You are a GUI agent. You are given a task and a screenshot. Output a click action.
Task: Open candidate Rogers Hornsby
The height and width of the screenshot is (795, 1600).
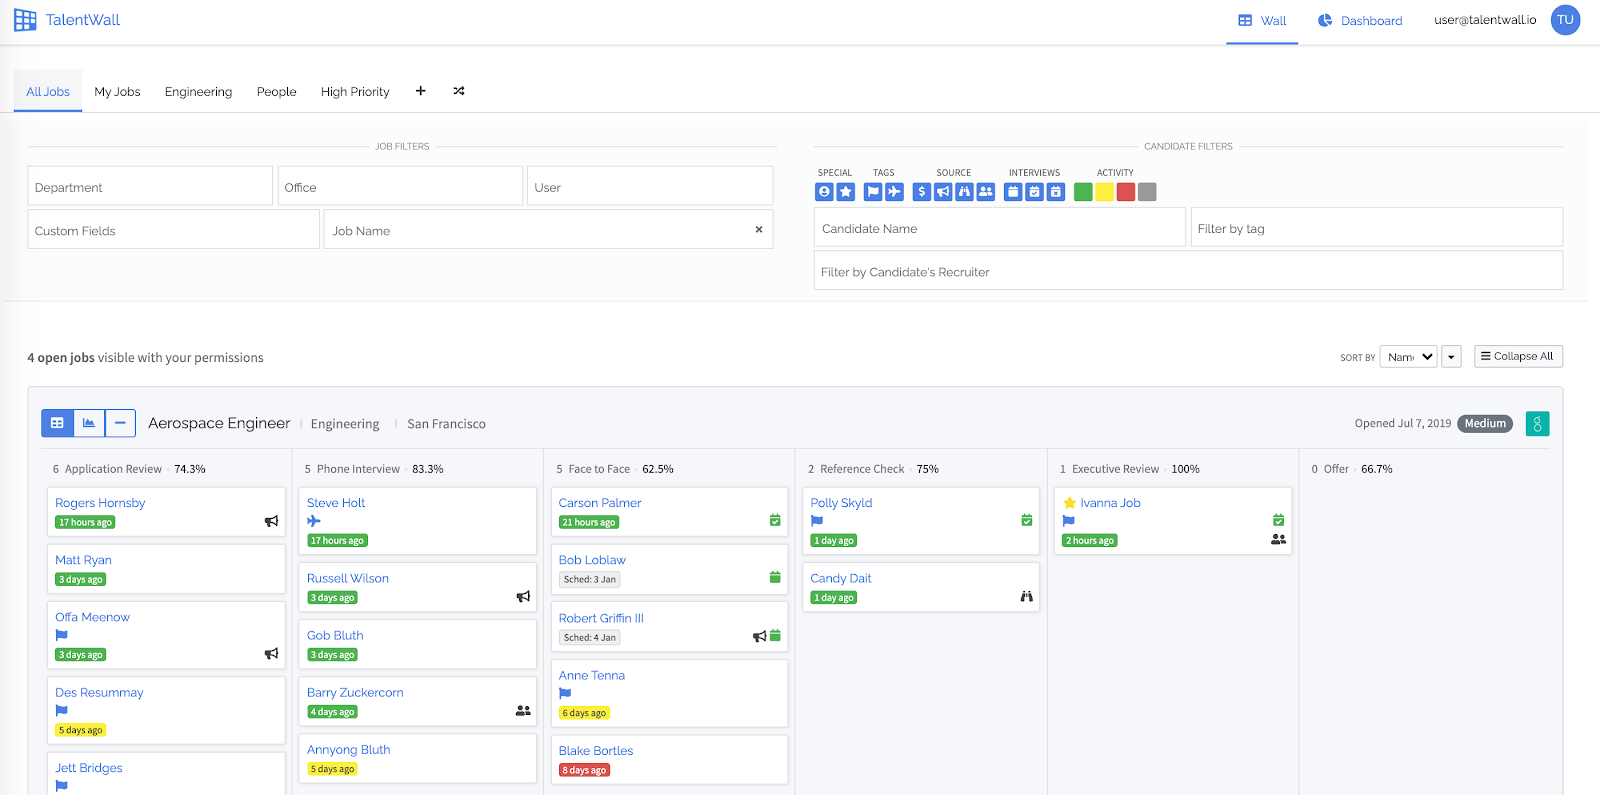(100, 503)
